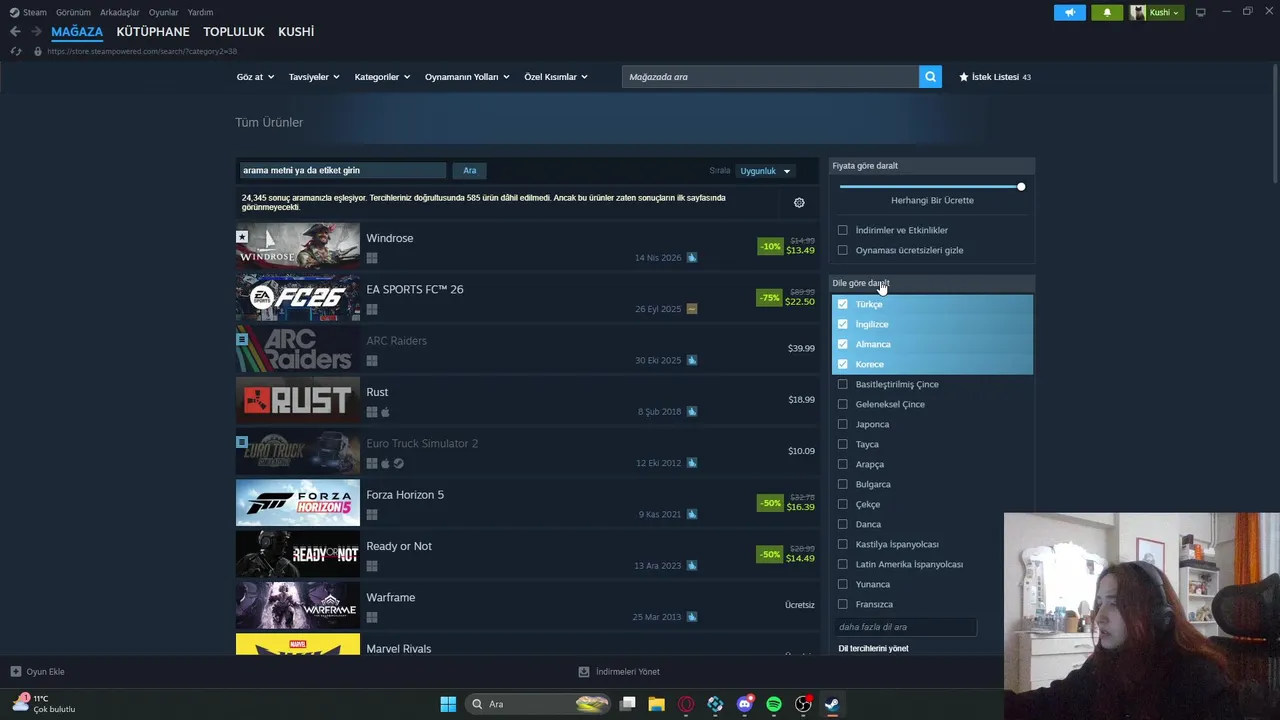Click Oyun Ekle at the bottom

click(37, 672)
